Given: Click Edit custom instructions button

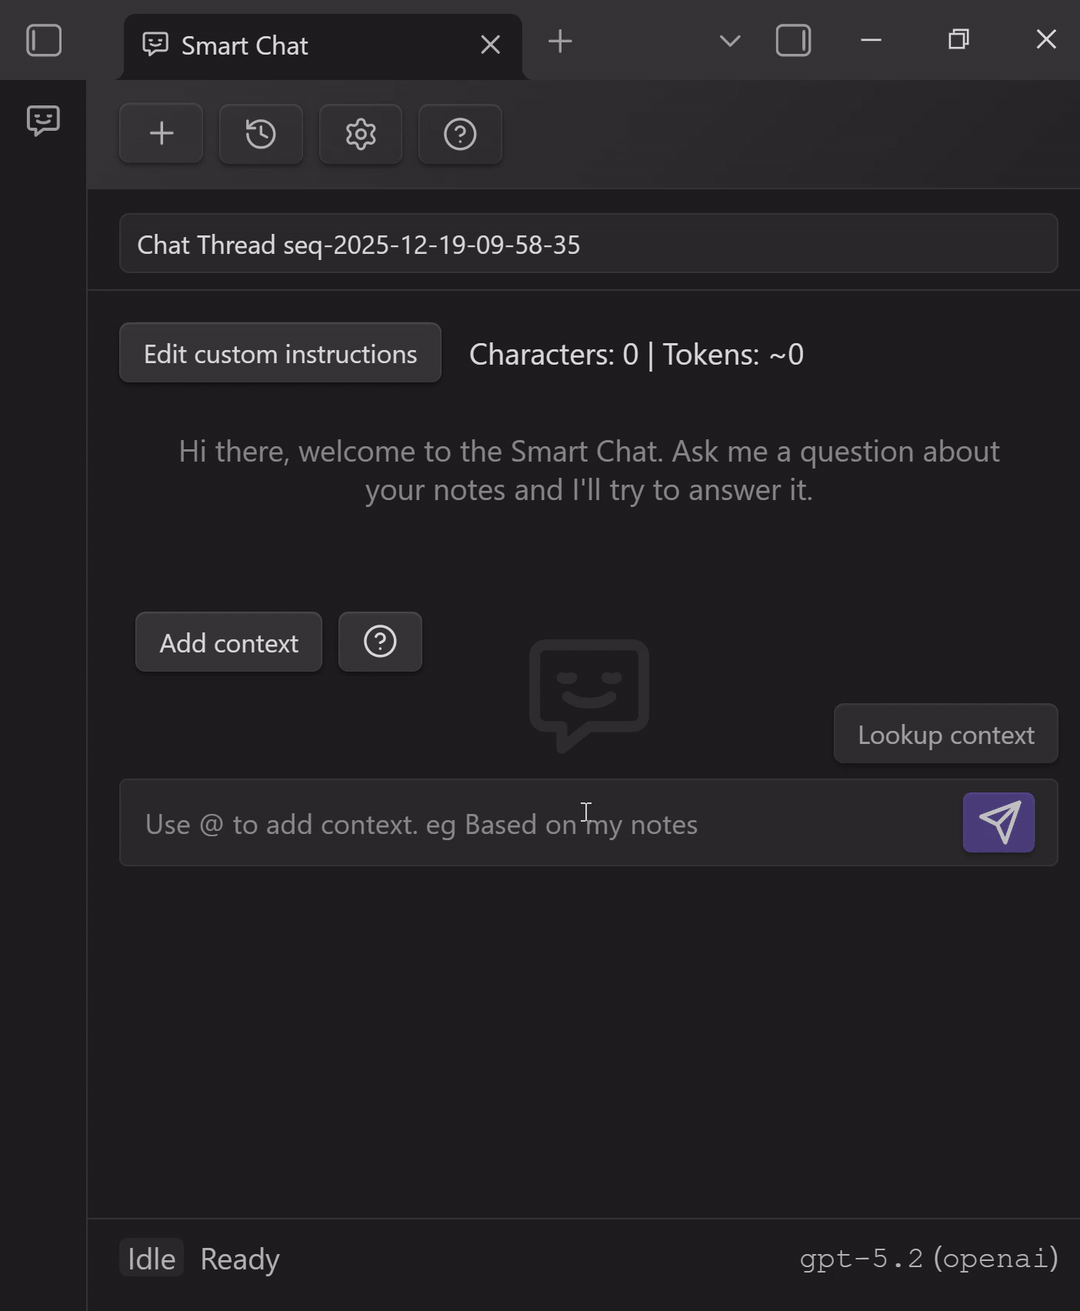Looking at the screenshot, I should pos(280,353).
